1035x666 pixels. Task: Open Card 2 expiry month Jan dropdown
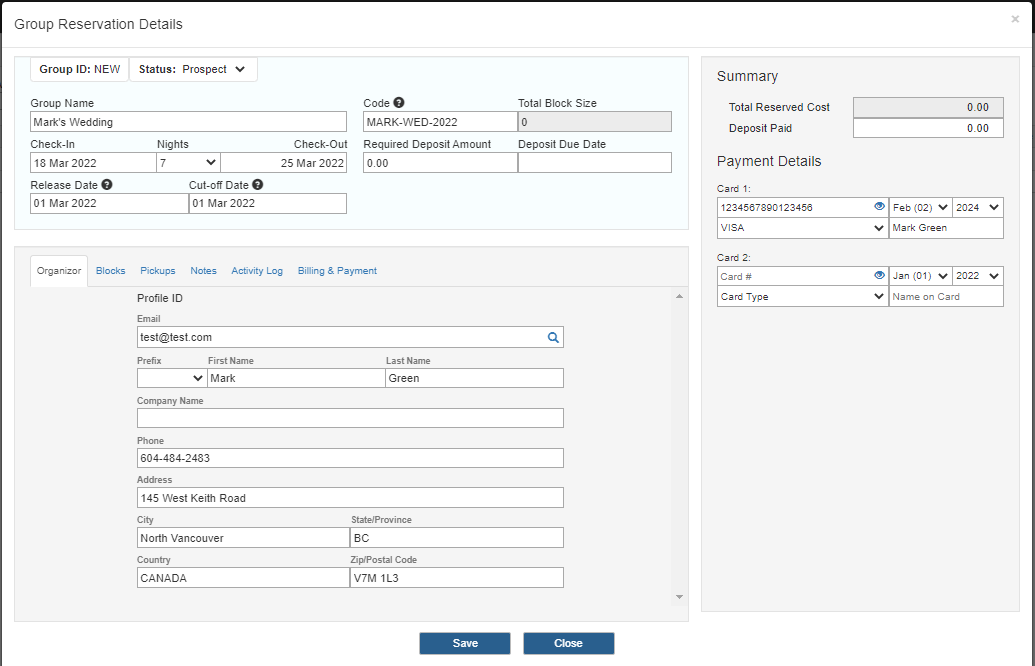click(x=921, y=276)
